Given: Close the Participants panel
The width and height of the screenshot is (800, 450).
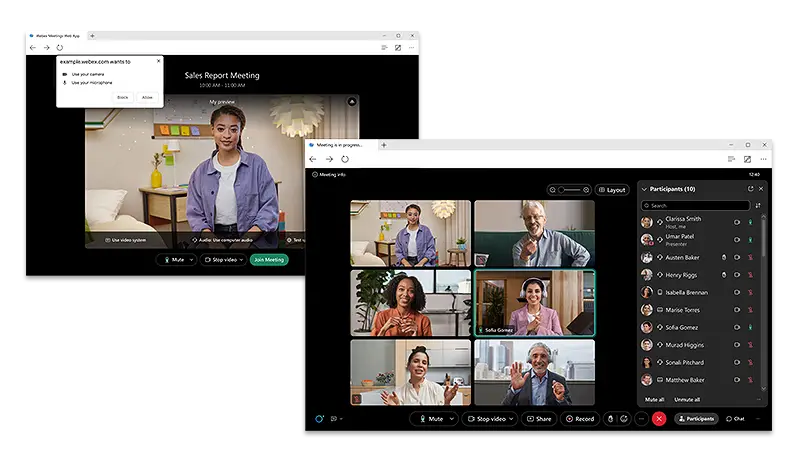Looking at the screenshot, I should (761, 189).
